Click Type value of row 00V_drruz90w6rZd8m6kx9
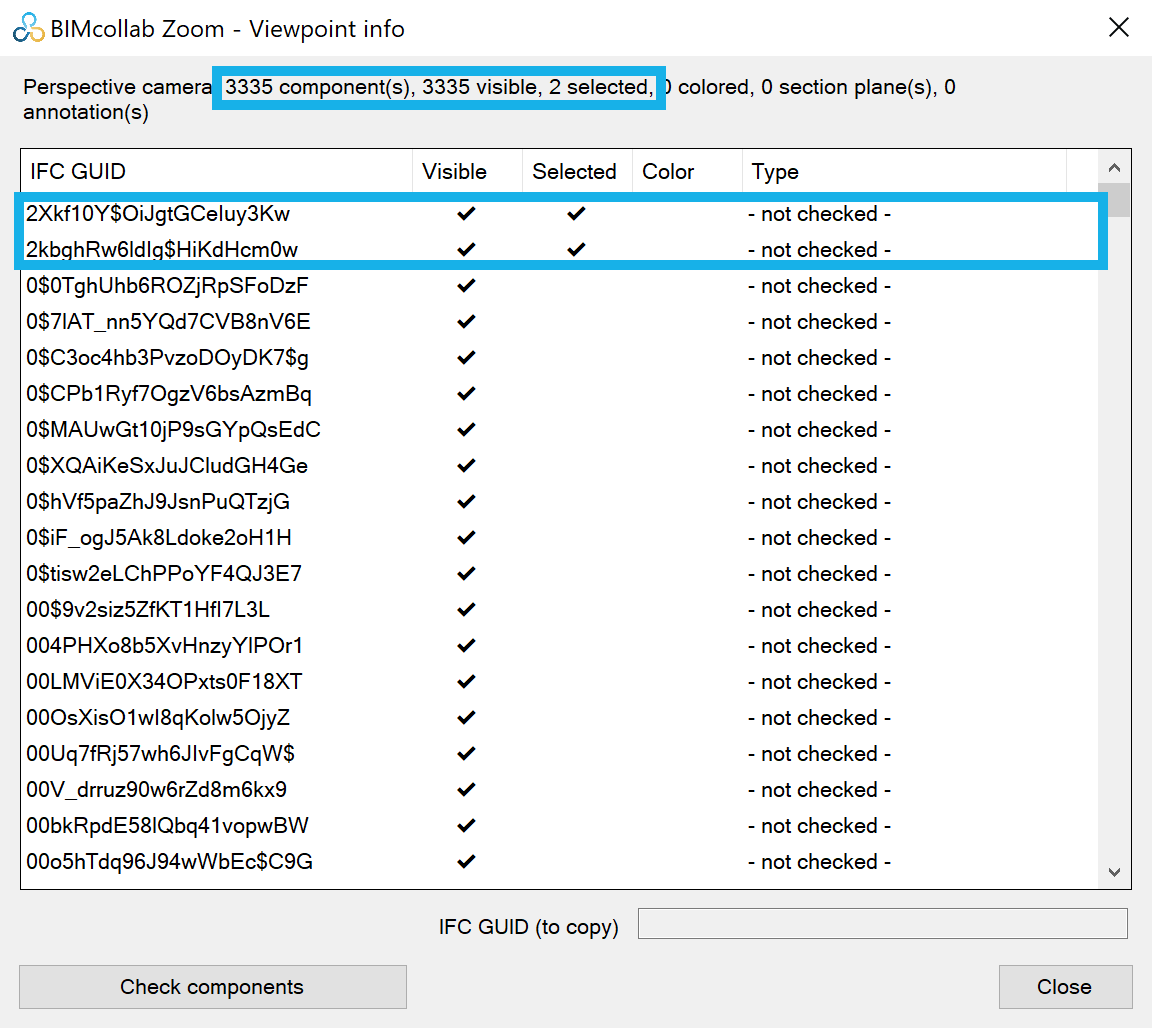The width and height of the screenshot is (1152, 1028). coord(819,790)
